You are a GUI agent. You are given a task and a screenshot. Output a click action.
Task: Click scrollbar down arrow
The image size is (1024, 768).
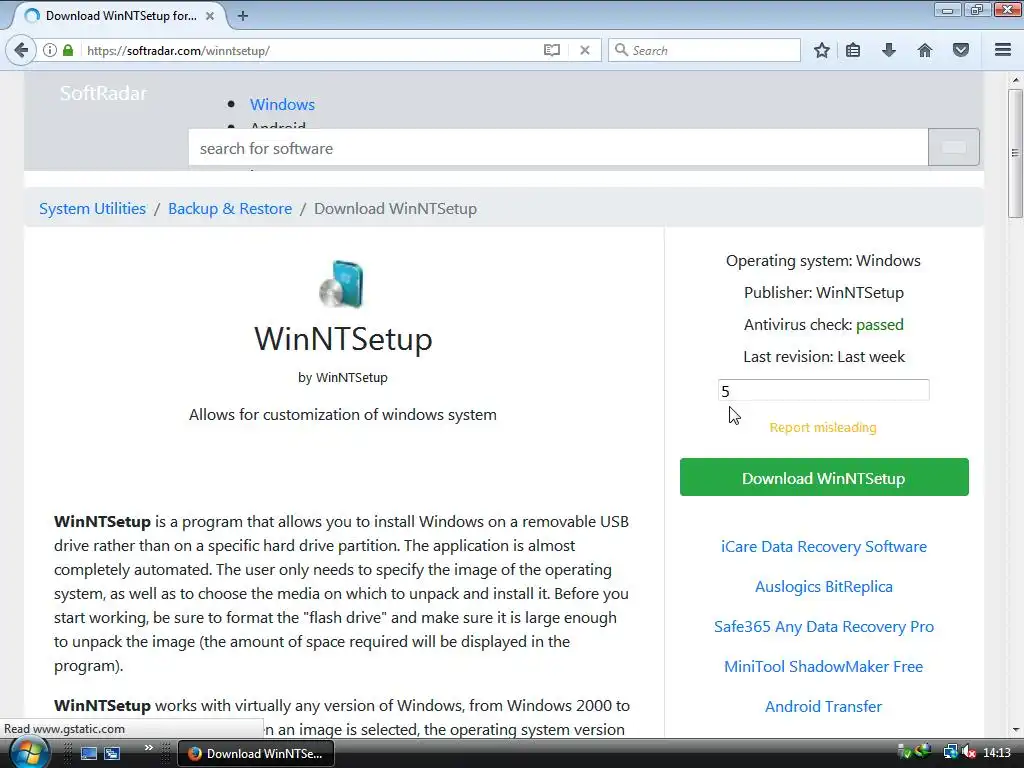click(x=1015, y=729)
